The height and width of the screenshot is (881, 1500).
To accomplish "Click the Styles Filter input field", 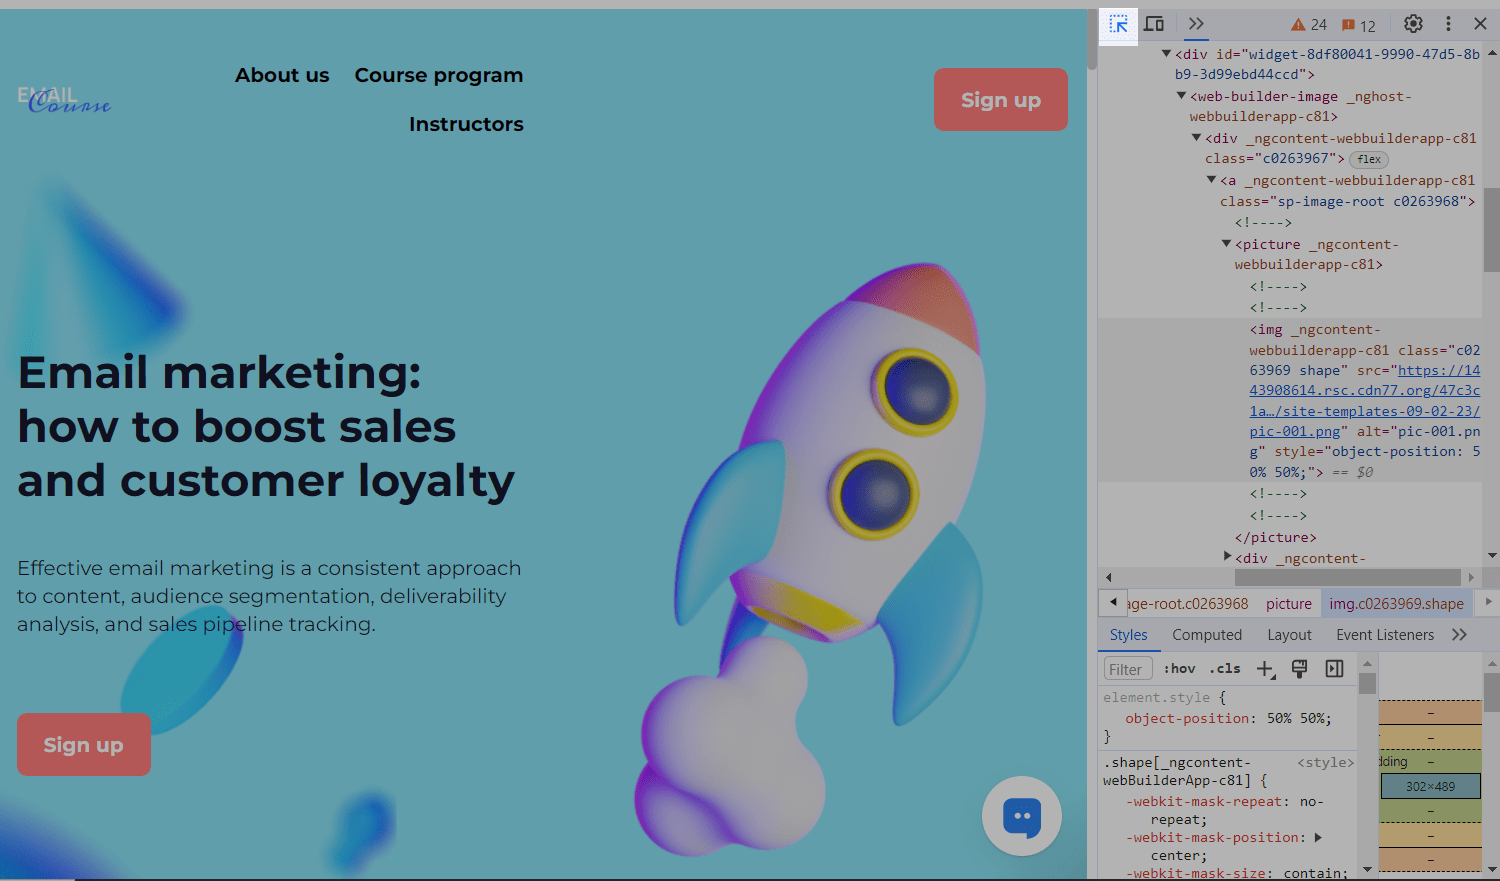I will (x=1127, y=669).
